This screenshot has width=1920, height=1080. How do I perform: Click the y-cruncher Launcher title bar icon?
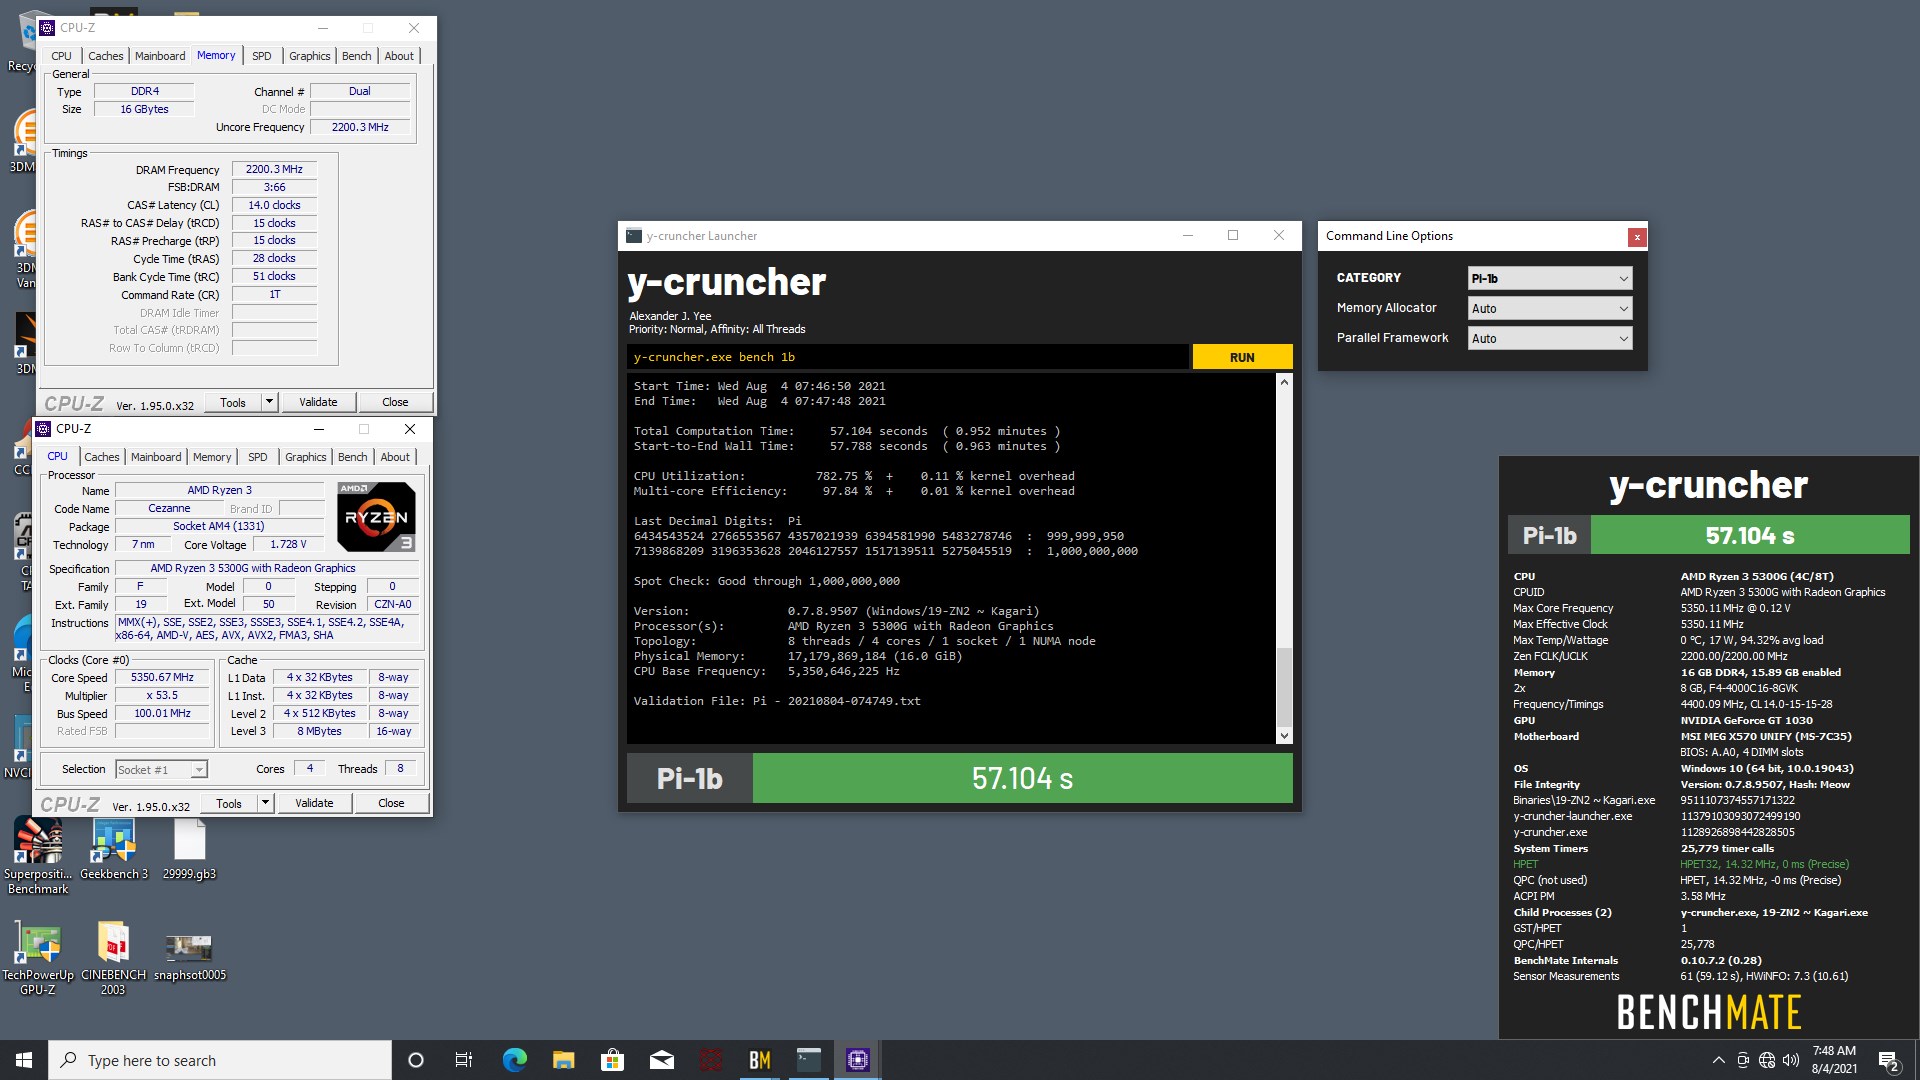(x=633, y=236)
